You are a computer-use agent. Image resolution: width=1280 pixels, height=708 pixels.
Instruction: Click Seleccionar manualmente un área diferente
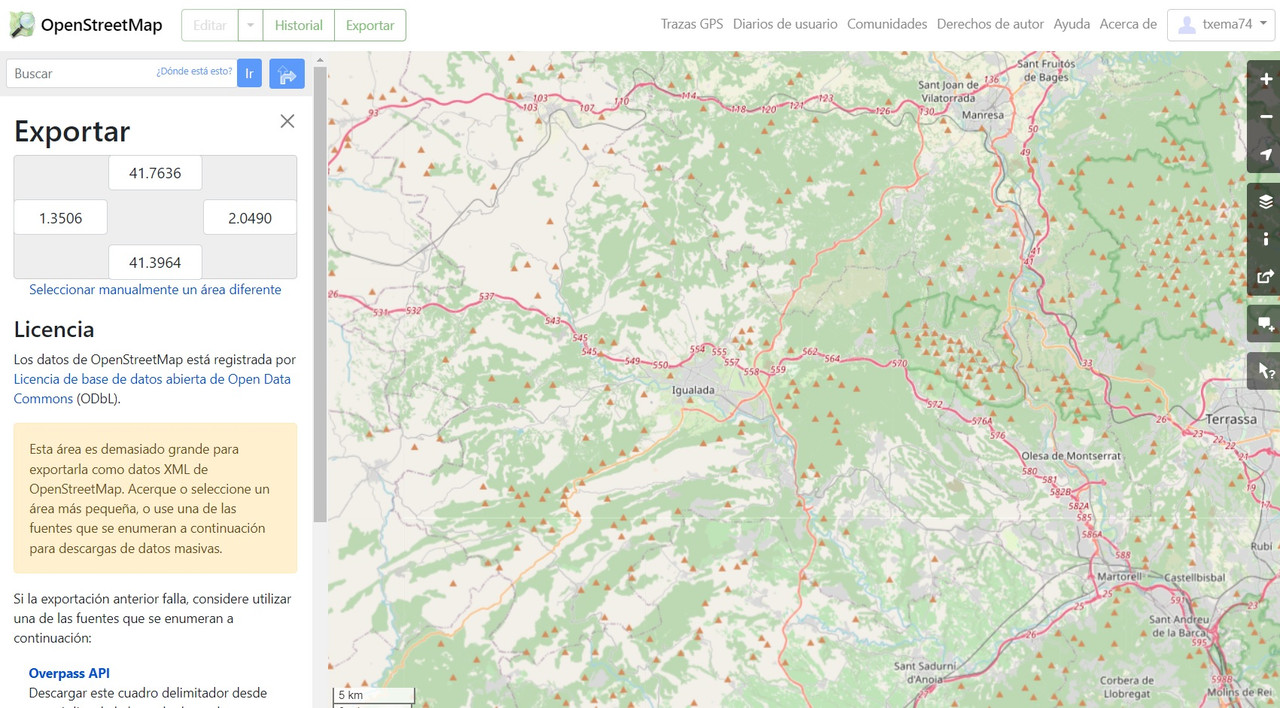(x=155, y=290)
